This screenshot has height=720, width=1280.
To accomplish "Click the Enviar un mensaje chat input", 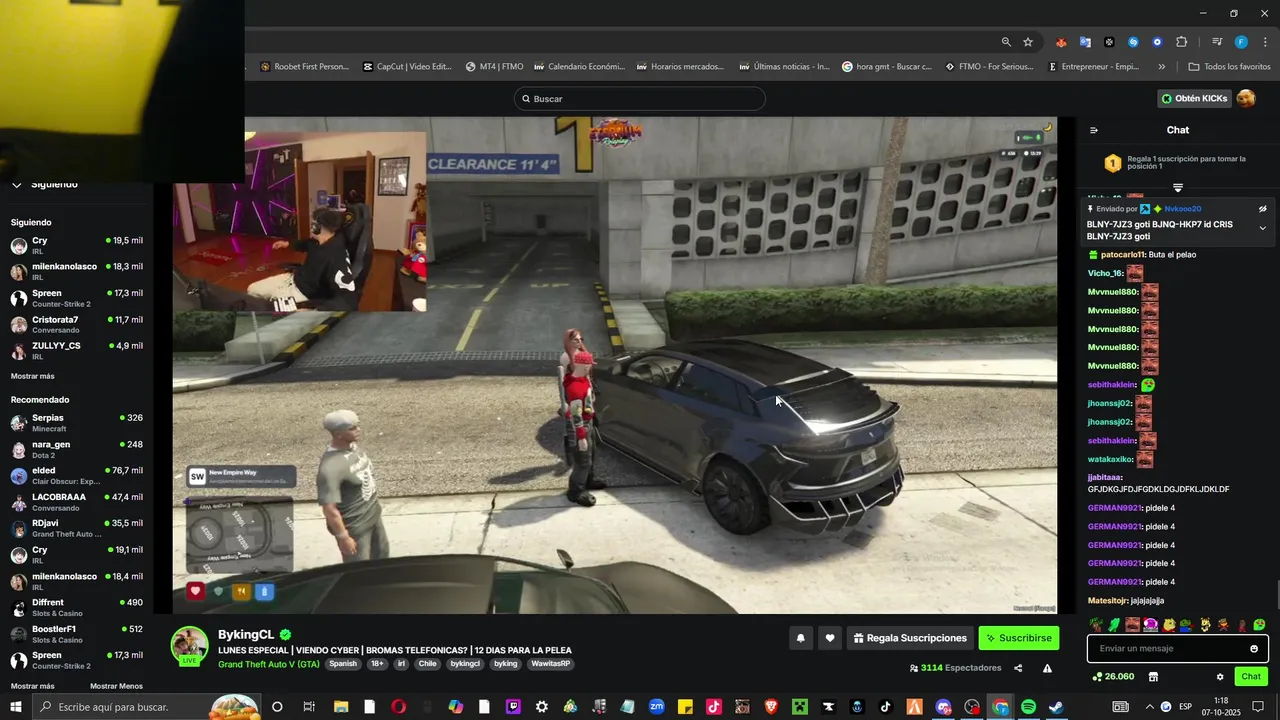I will (1177, 649).
